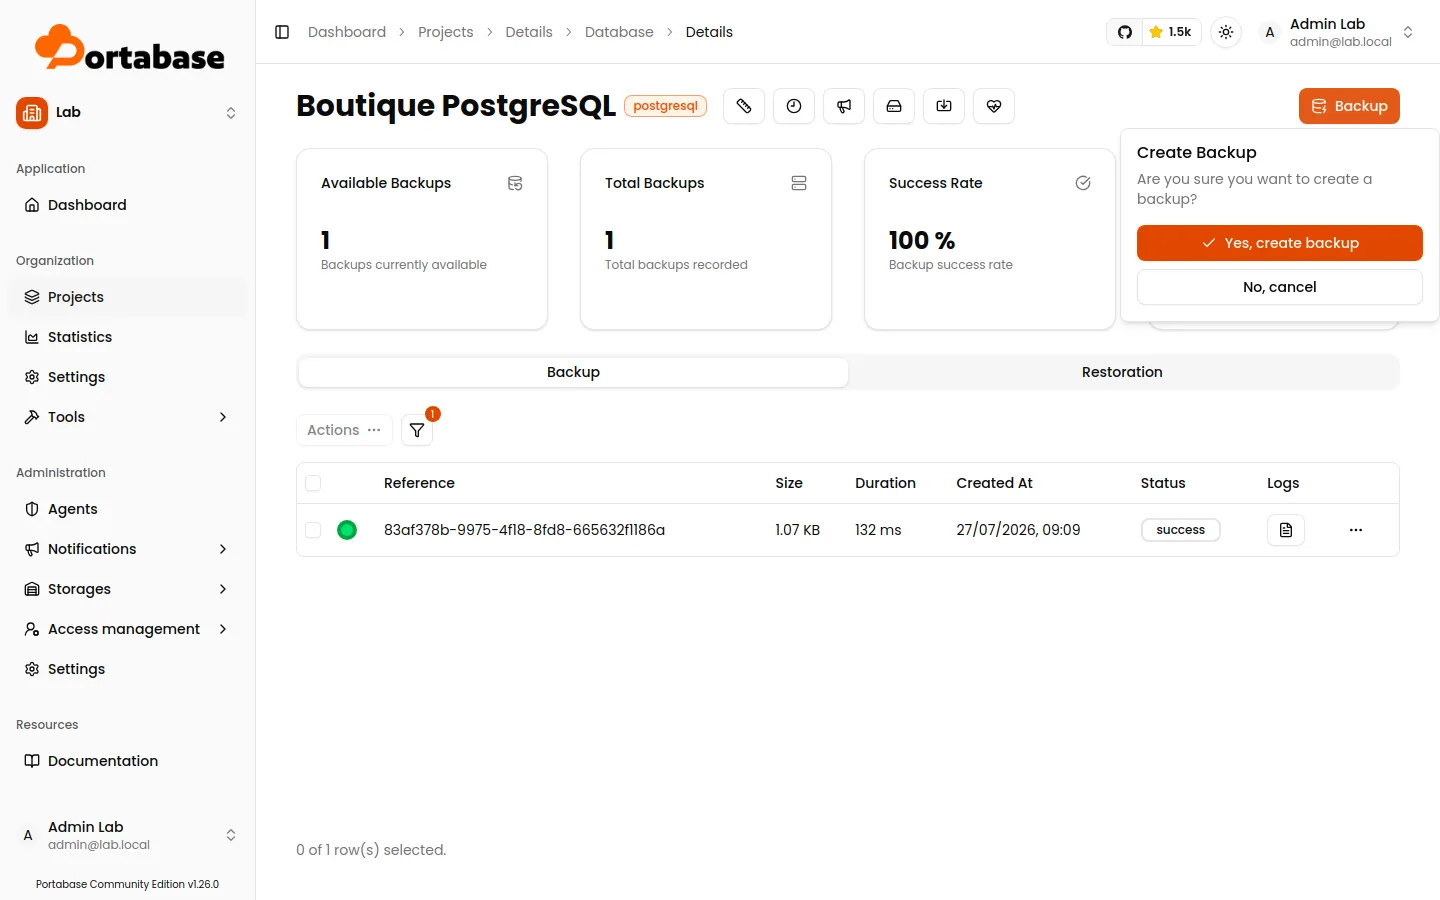The height and width of the screenshot is (900, 1440).
Task: Open the clock schedule icon button
Action: (x=794, y=106)
